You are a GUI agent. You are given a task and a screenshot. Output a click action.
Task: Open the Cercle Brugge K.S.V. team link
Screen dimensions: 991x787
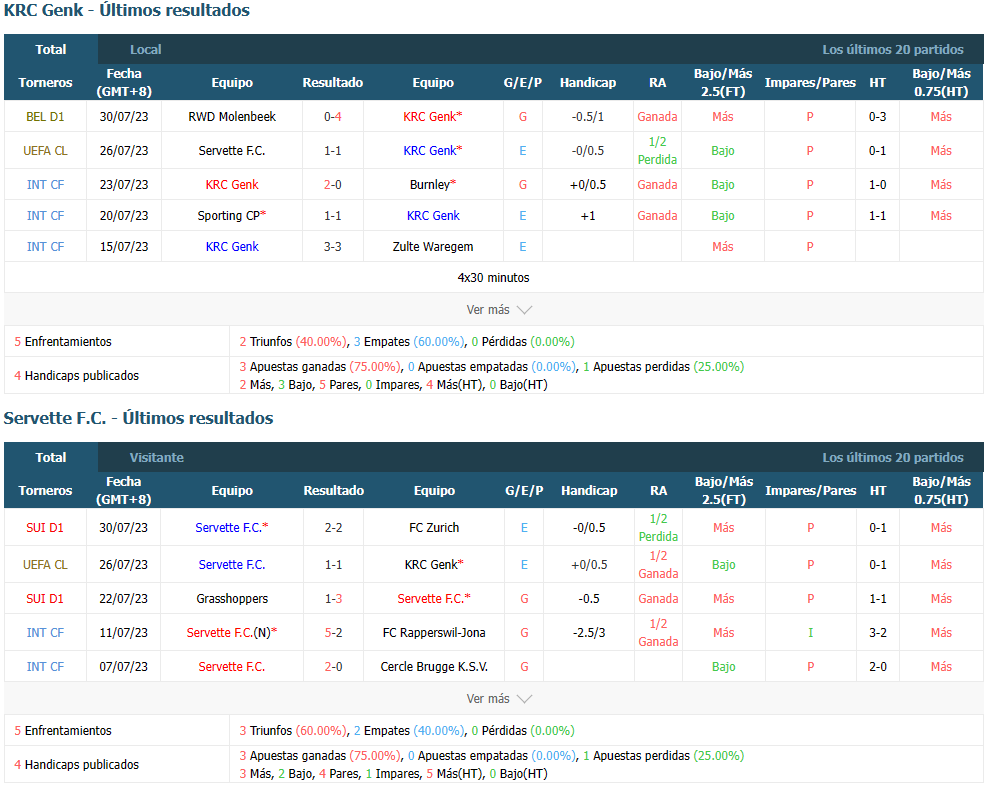pos(434,666)
